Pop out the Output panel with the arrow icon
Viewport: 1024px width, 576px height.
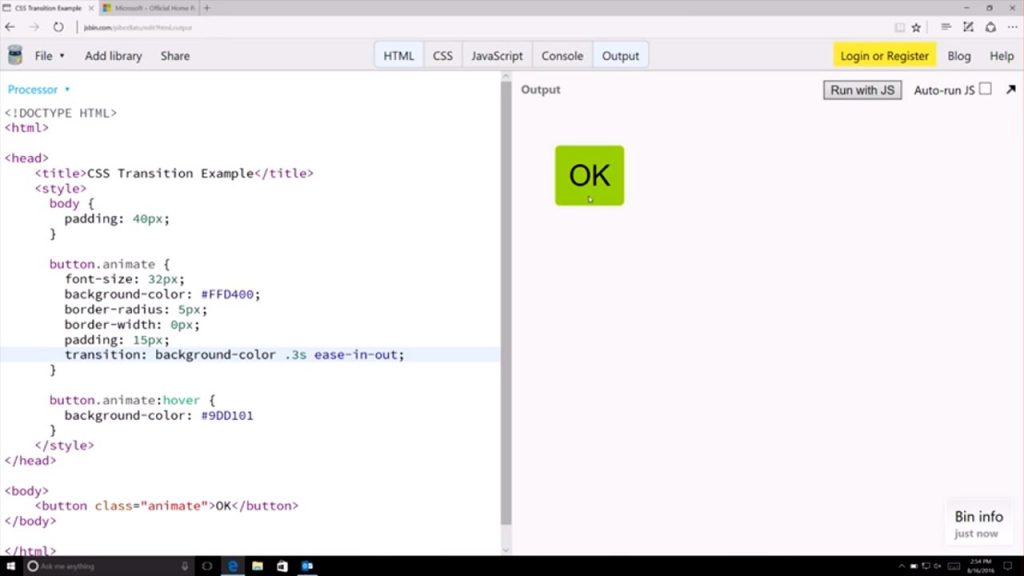[1010, 89]
